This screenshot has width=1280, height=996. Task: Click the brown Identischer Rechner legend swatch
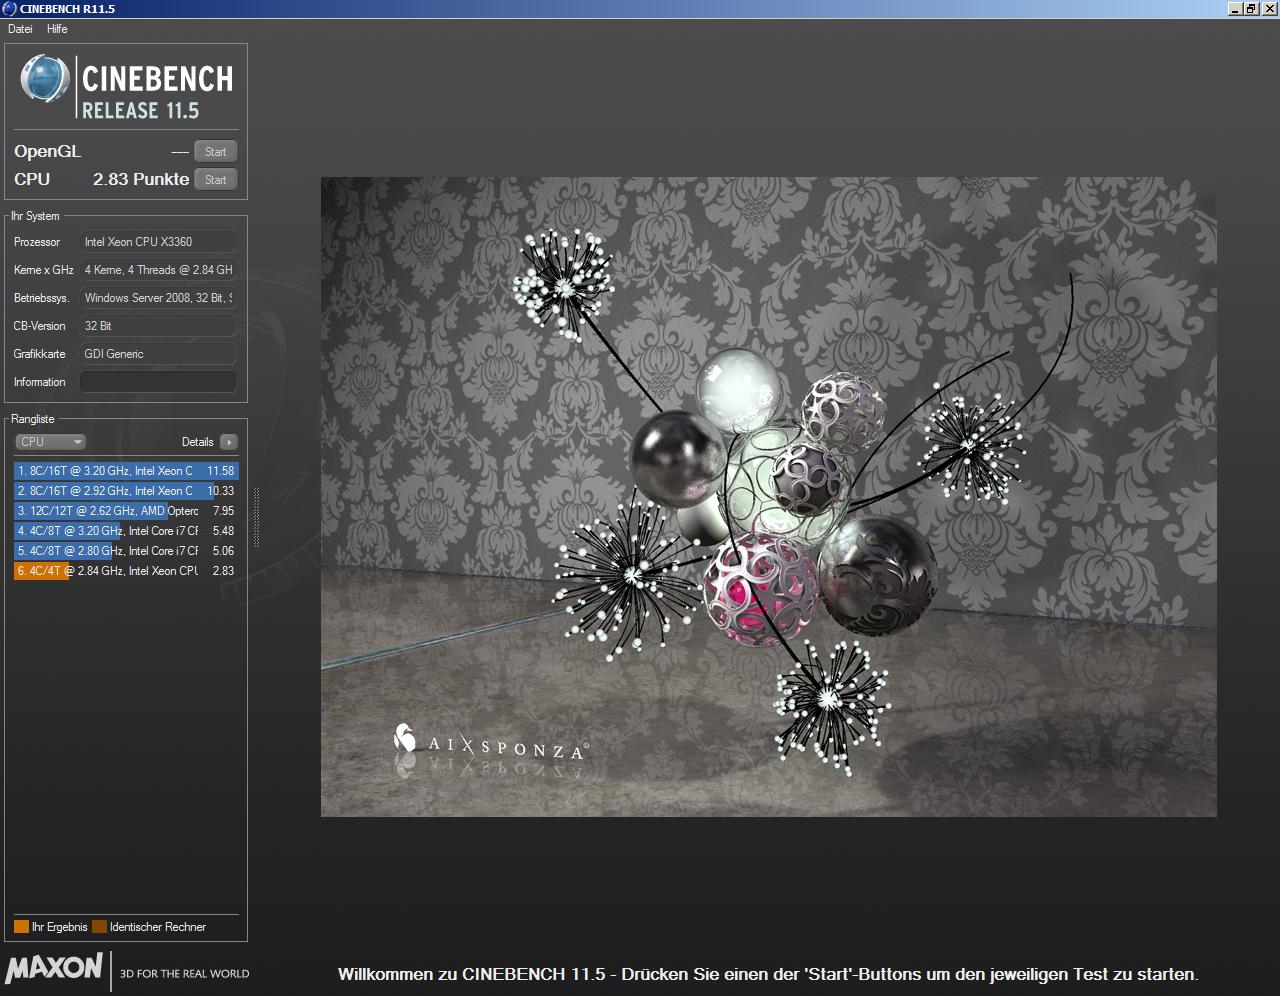99,927
